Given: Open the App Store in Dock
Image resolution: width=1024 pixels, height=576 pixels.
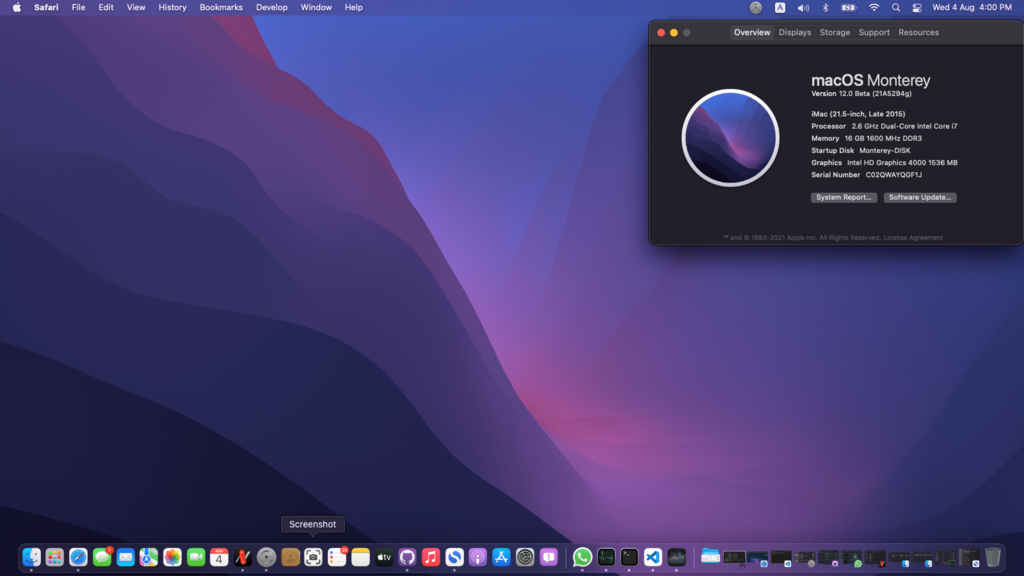Looking at the screenshot, I should click(502, 557).
